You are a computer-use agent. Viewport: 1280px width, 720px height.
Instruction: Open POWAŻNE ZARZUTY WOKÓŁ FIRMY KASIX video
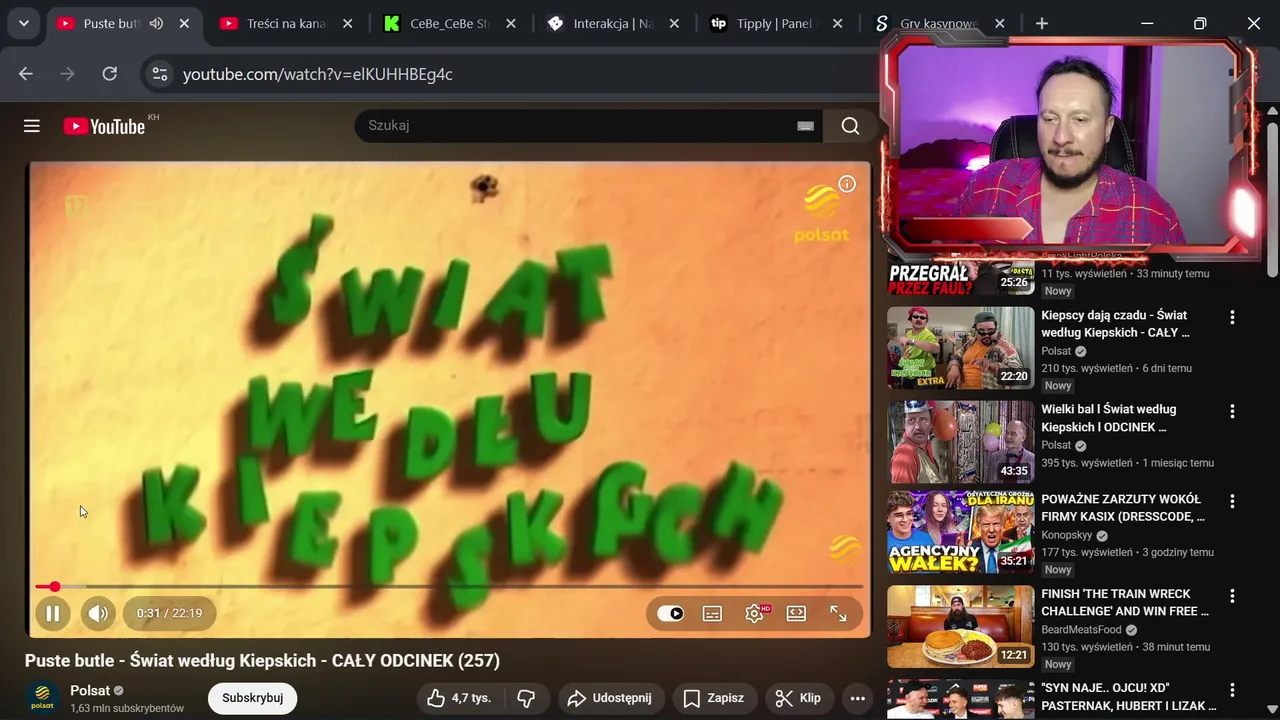pyautogui.click(x=1123, y=507)
